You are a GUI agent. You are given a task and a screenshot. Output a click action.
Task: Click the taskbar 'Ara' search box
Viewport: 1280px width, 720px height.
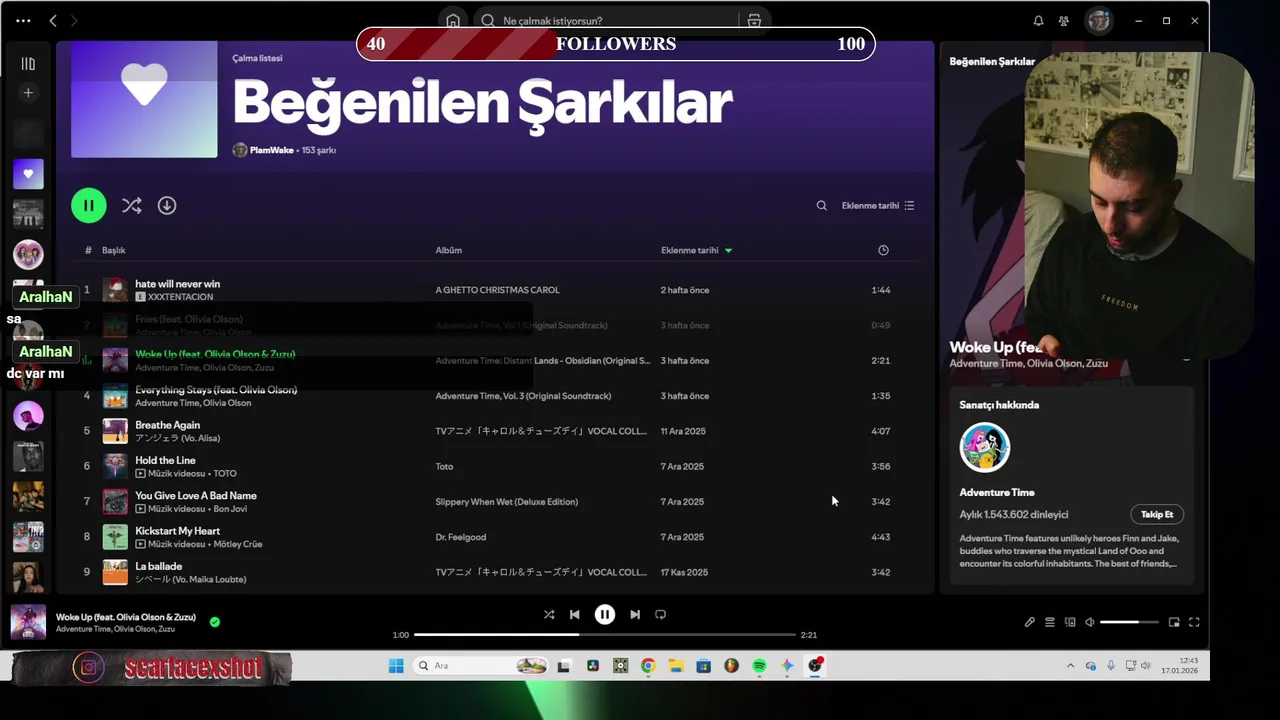[482, 666]
